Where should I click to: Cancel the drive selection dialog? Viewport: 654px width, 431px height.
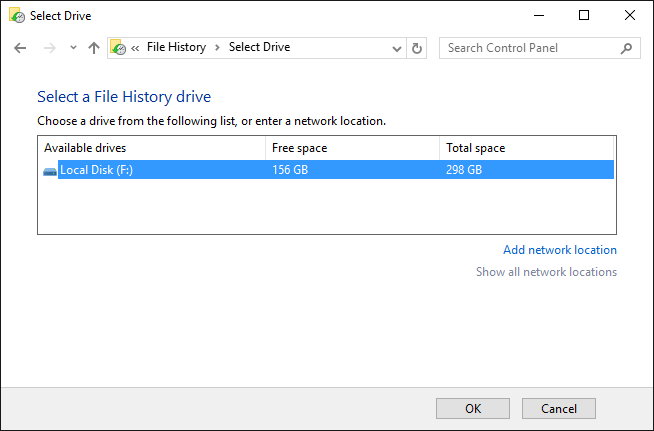559,408
